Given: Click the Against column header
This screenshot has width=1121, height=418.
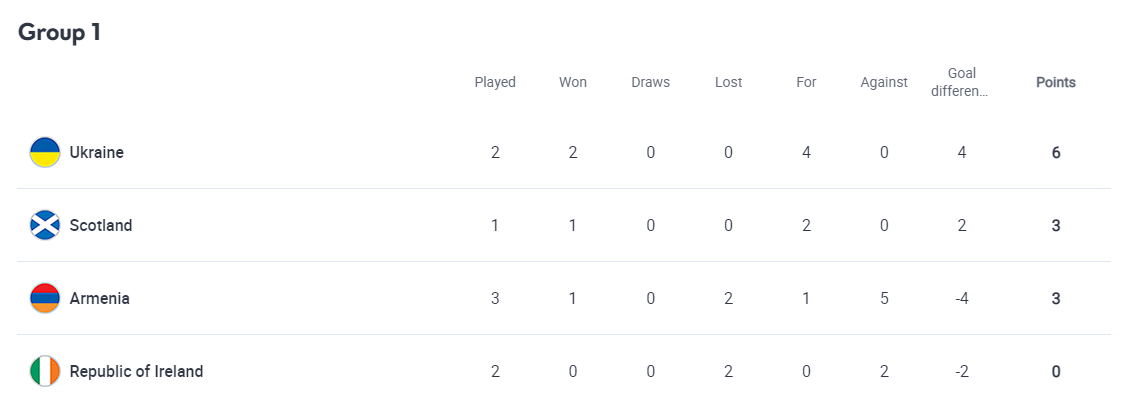Looking at the screenshot, I should [884, 82].
